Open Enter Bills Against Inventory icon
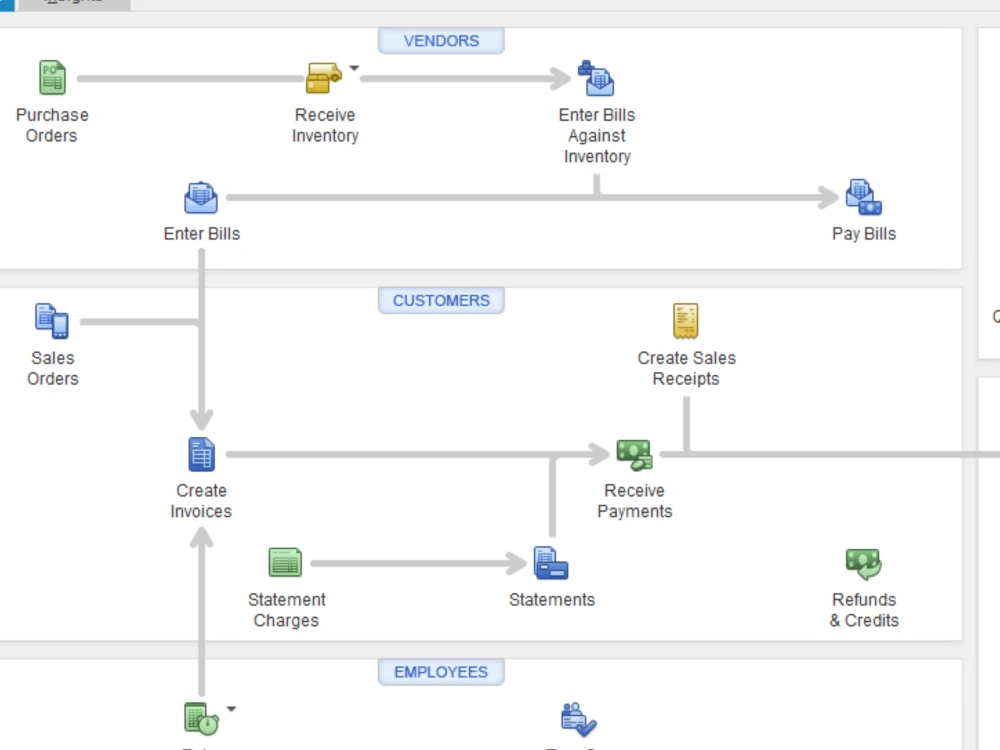The height and width of the screenshot is (750, 1000). pos(596,78)
